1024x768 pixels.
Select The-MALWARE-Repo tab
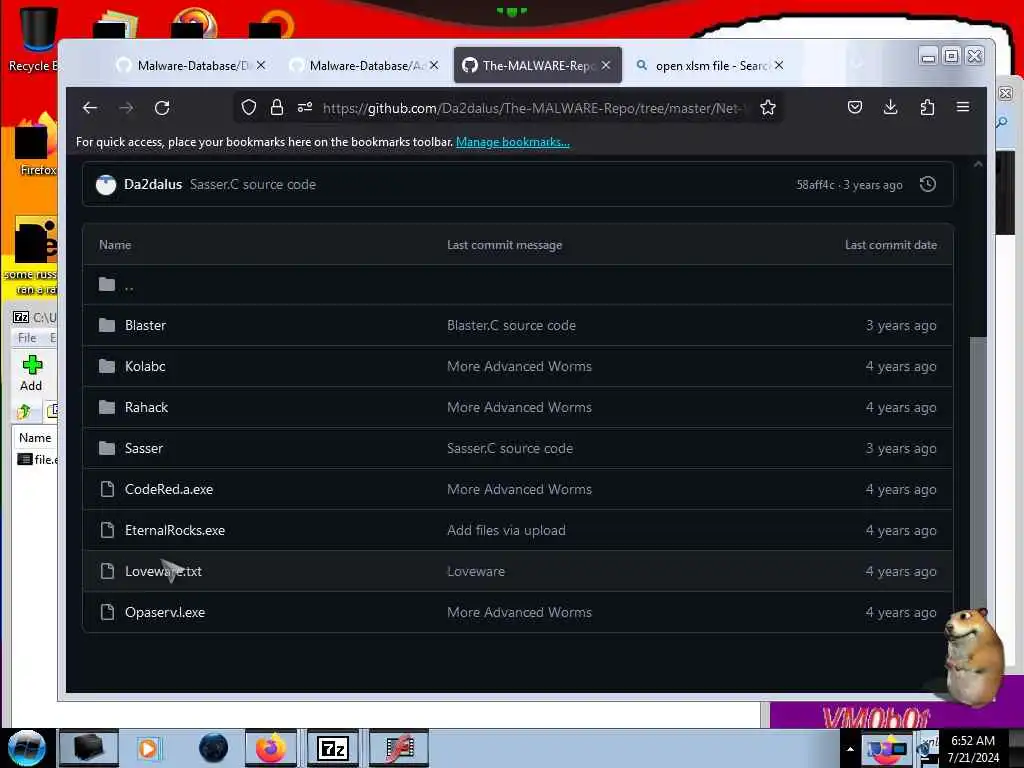pyautogui.click(x=537, y=65)
